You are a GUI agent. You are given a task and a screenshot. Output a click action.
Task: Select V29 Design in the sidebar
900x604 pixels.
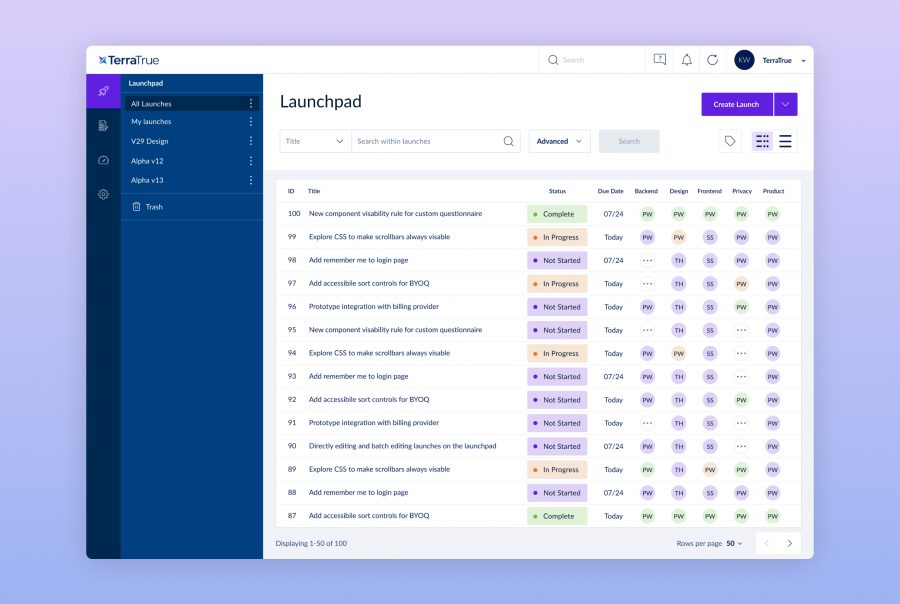click(150, 141)
